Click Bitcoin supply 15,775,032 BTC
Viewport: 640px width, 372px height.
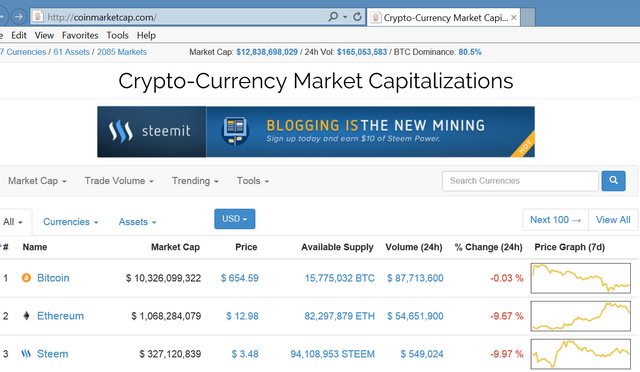click(x=340, y=278)
